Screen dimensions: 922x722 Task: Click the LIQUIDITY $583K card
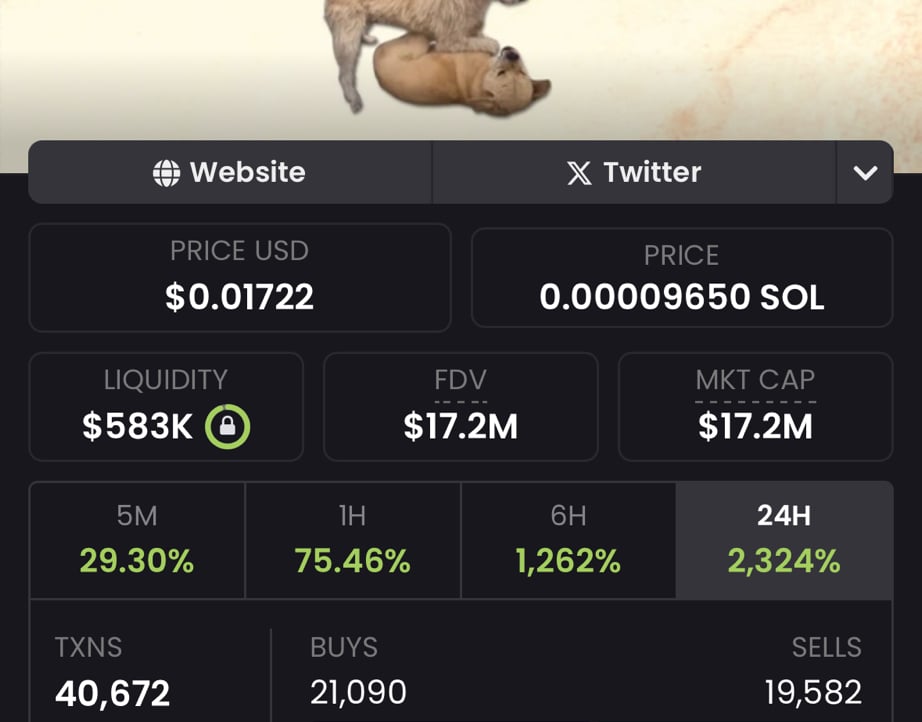[x=166, y=406]
